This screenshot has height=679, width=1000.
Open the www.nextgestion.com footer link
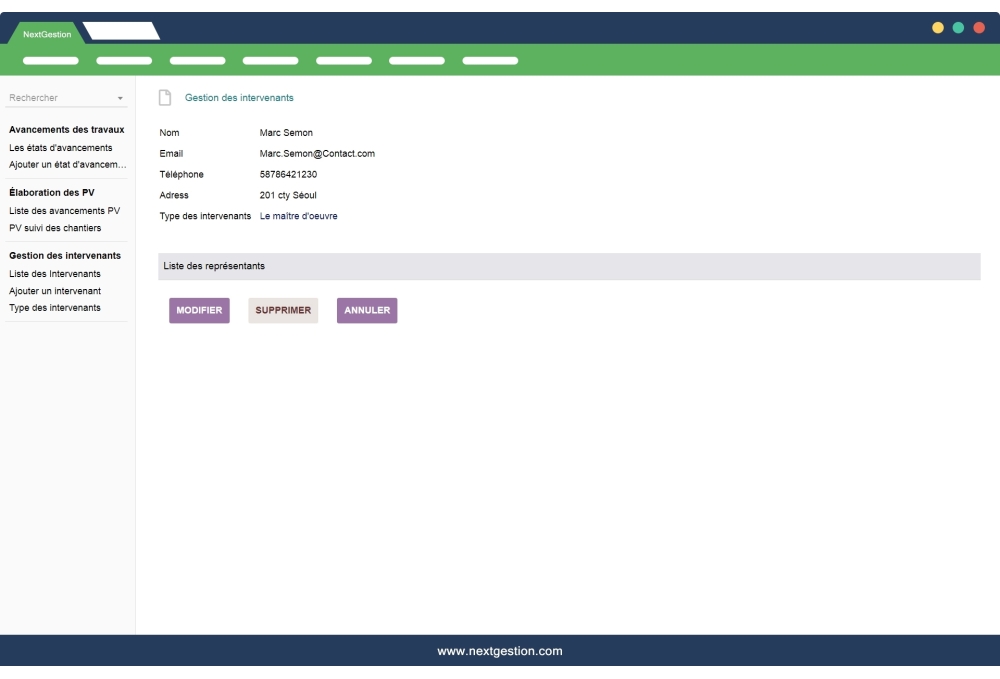click(x=500, y=651)
